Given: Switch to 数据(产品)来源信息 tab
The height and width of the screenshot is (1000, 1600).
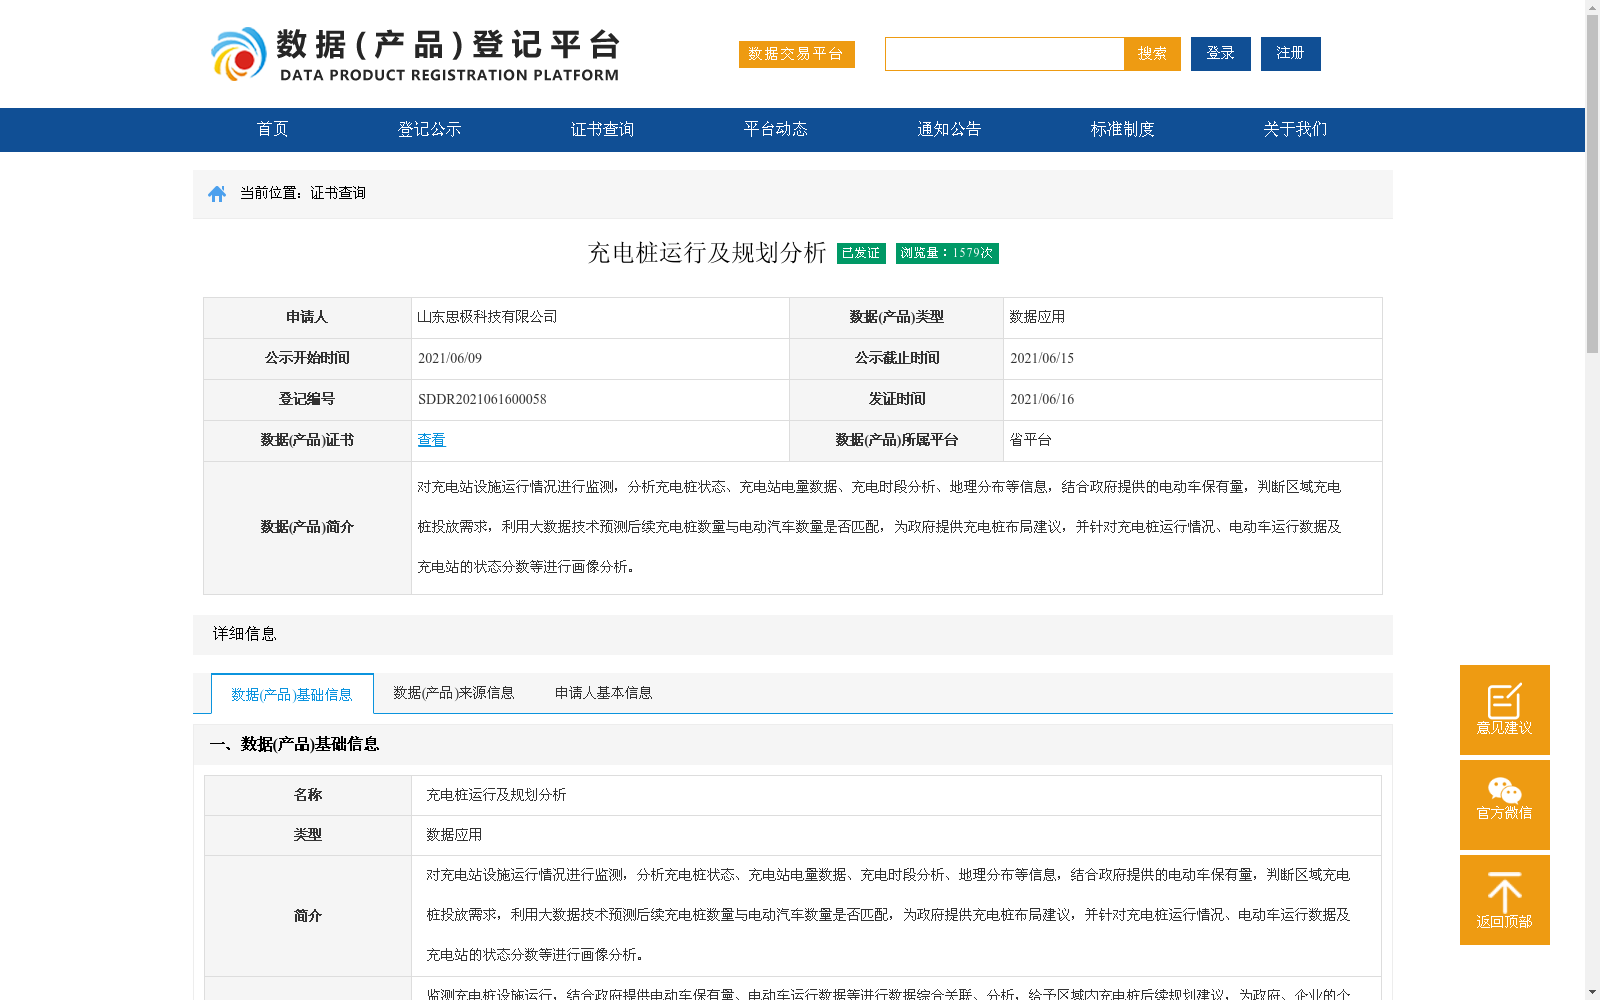Looking at the screenshot, I should point(453,693).
